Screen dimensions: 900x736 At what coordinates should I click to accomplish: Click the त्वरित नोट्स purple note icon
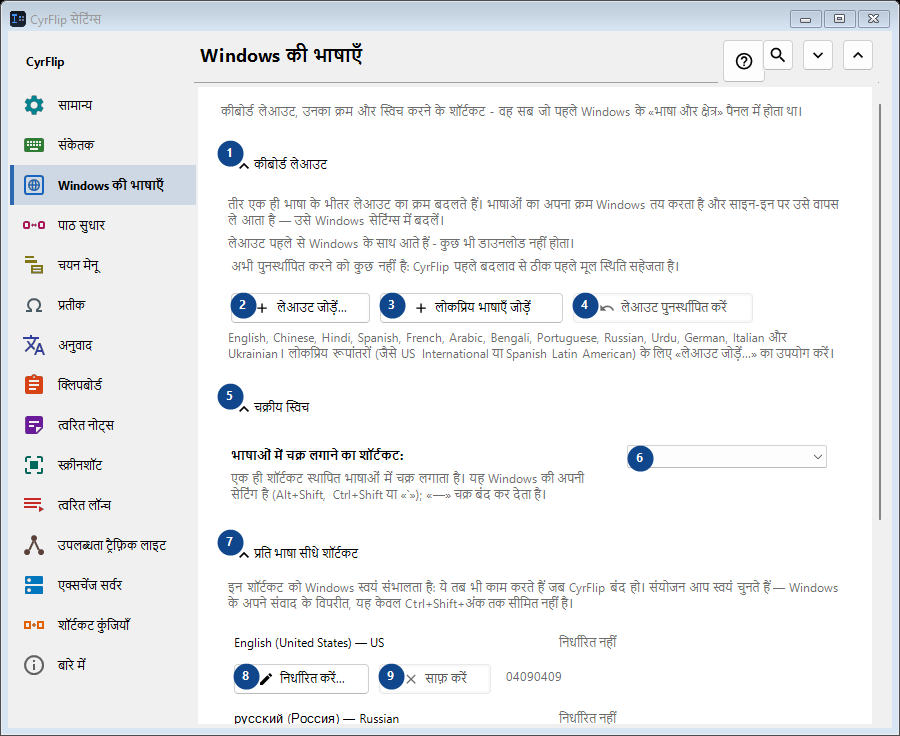point(34,425)
